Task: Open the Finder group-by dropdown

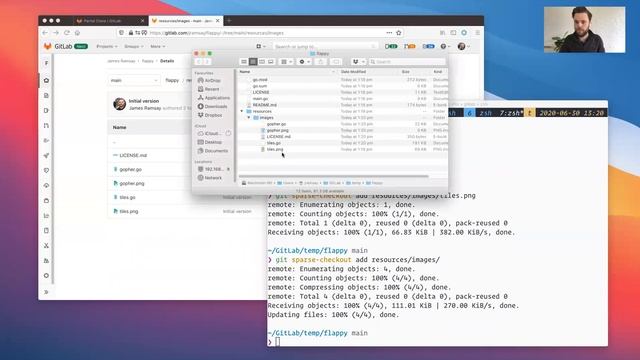Action: (x=287, y=62)
